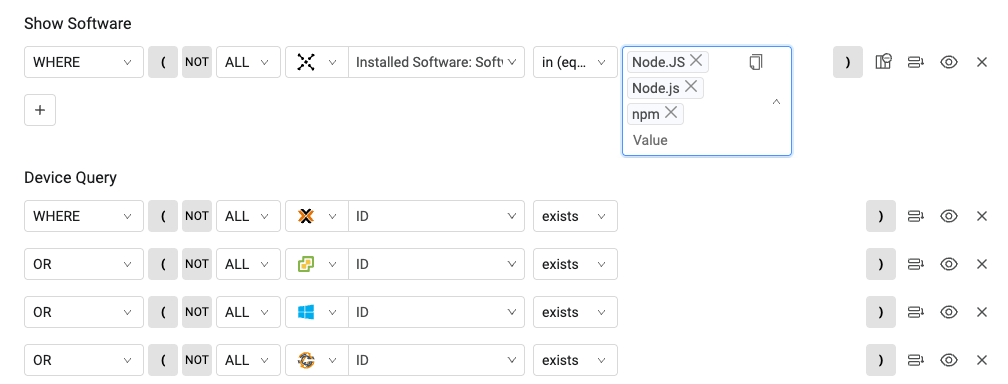Toggle eye icon in last query row

click(949, 360)
